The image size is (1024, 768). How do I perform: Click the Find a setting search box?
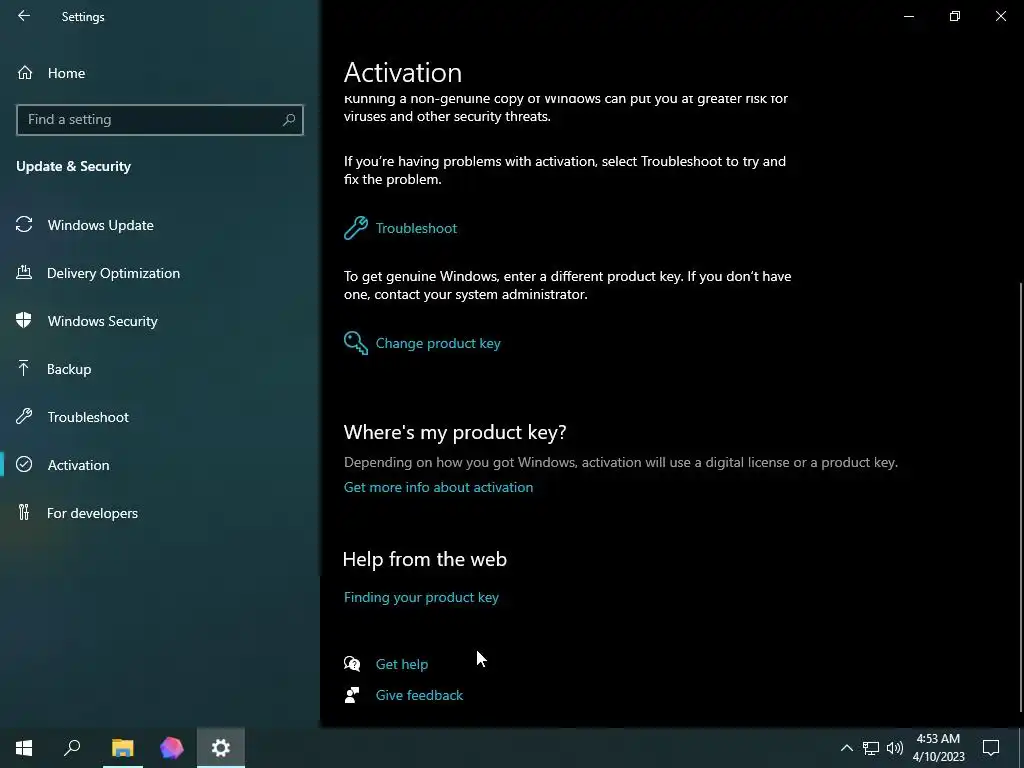click(159, 120)
